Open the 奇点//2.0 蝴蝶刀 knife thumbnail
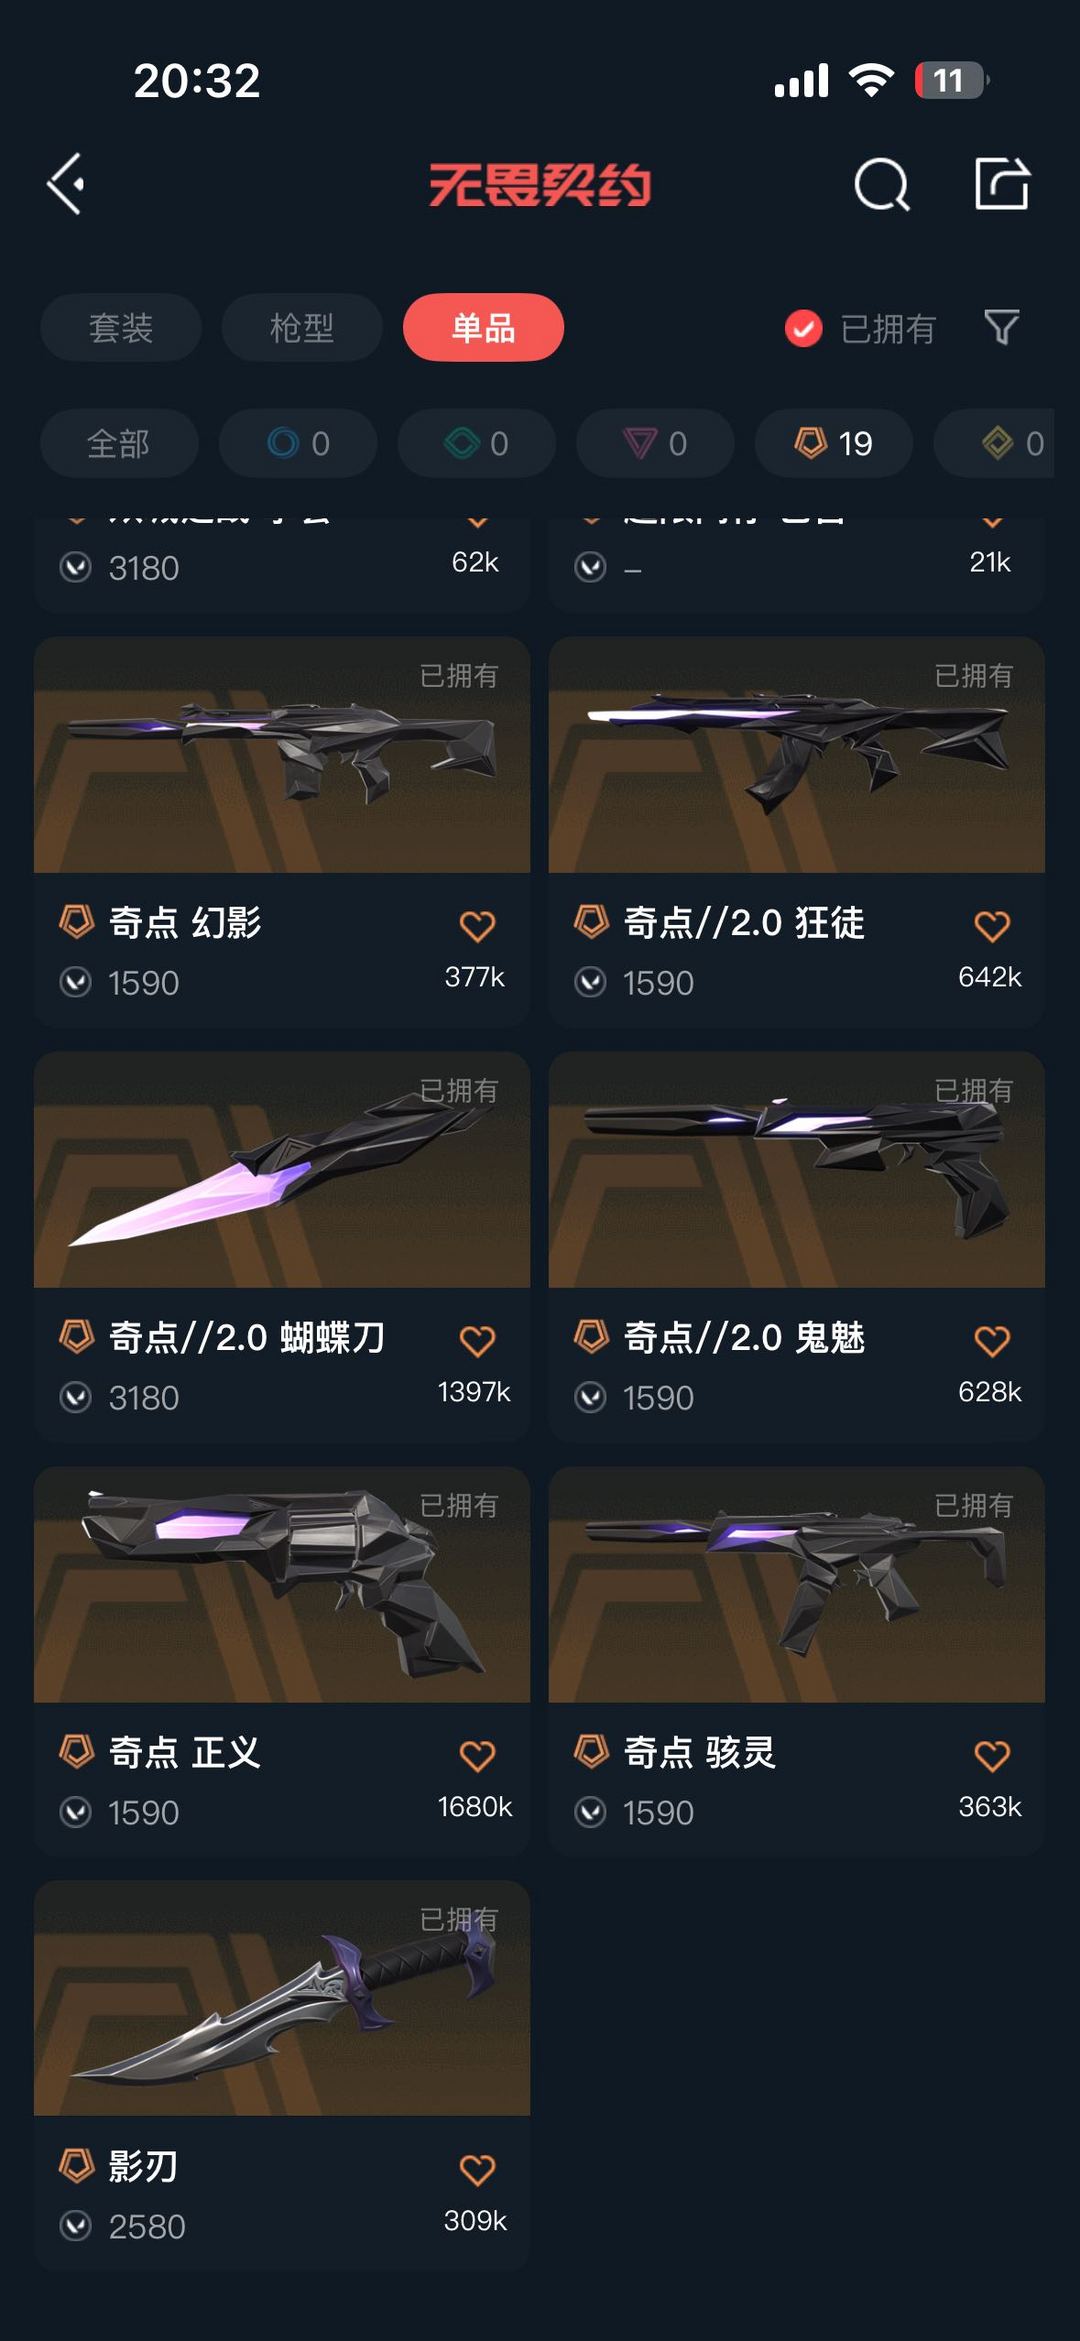The height and width of the screenshot is (2341, 1080). 282,1169
